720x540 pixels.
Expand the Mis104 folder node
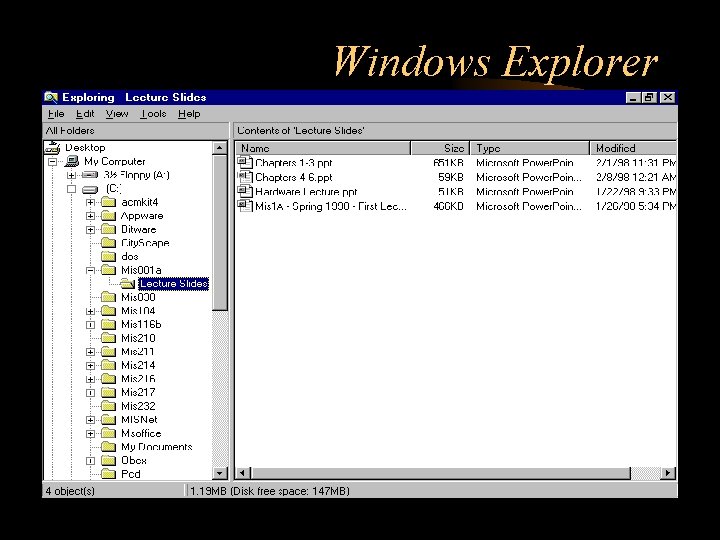(90, 311)
